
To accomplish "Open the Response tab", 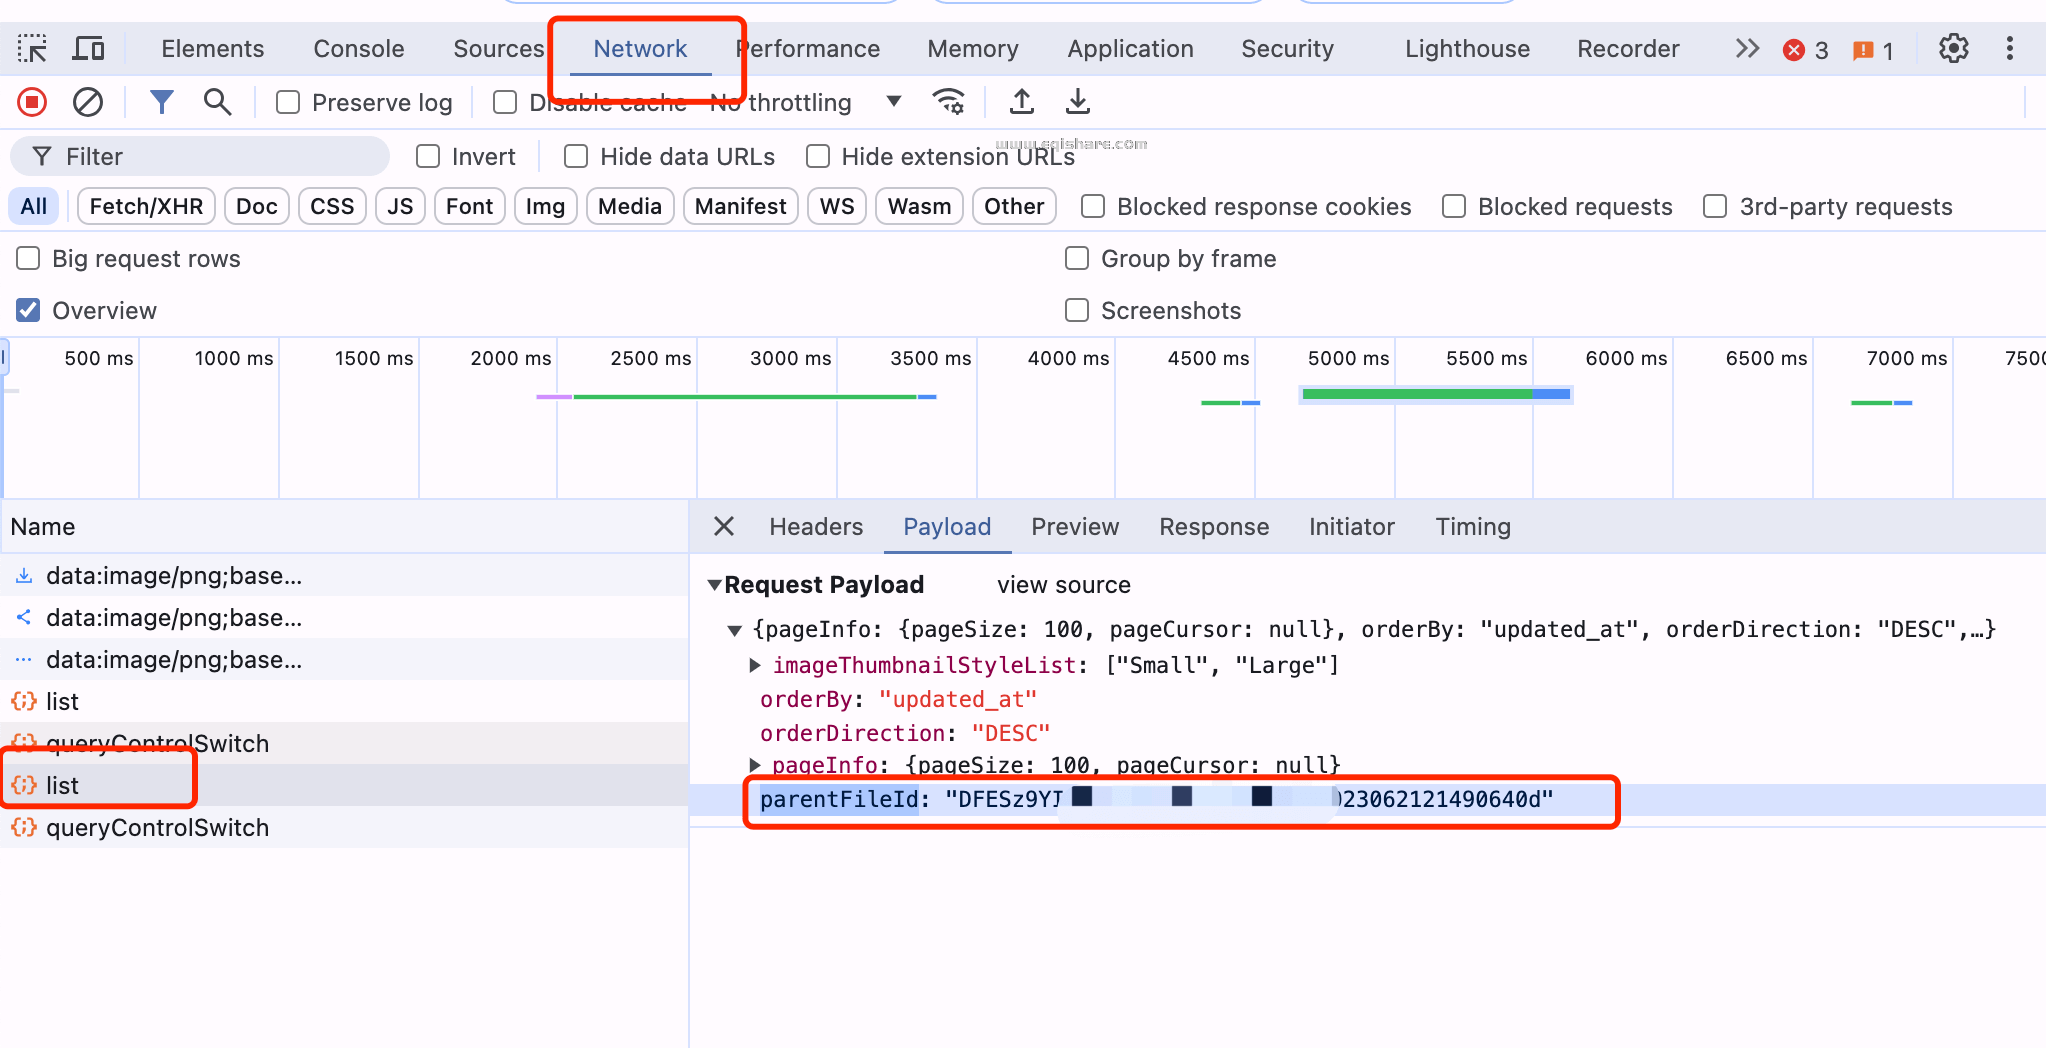I will [1213, 527].
